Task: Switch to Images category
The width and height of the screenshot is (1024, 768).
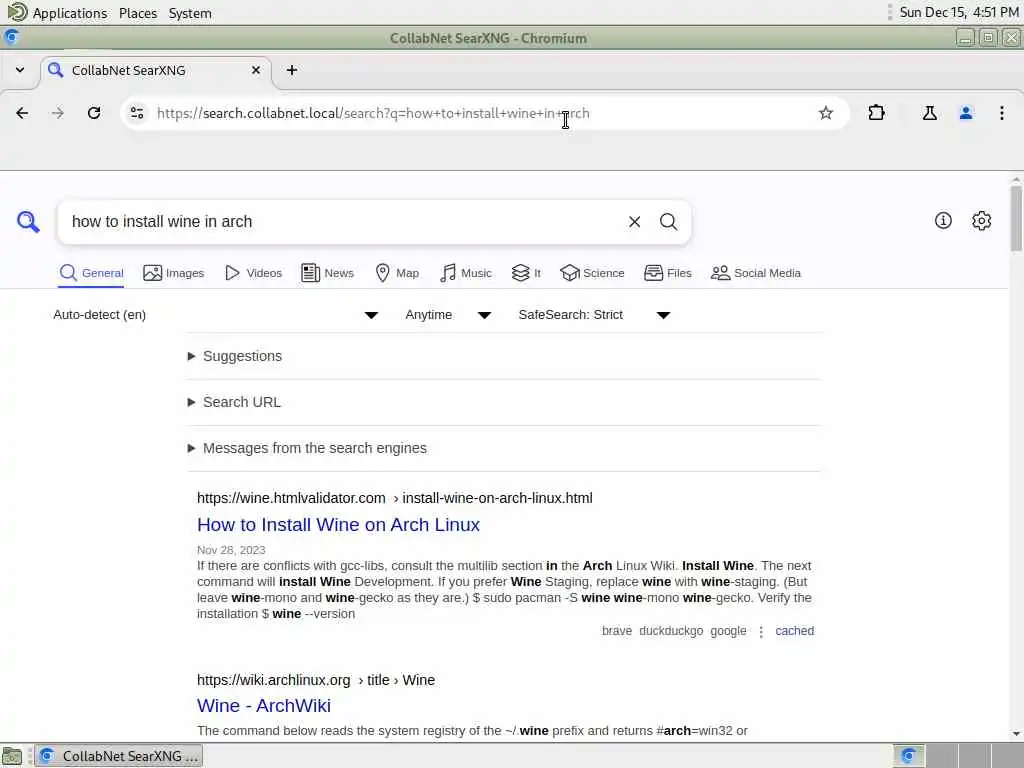Action: click(174, 273)
